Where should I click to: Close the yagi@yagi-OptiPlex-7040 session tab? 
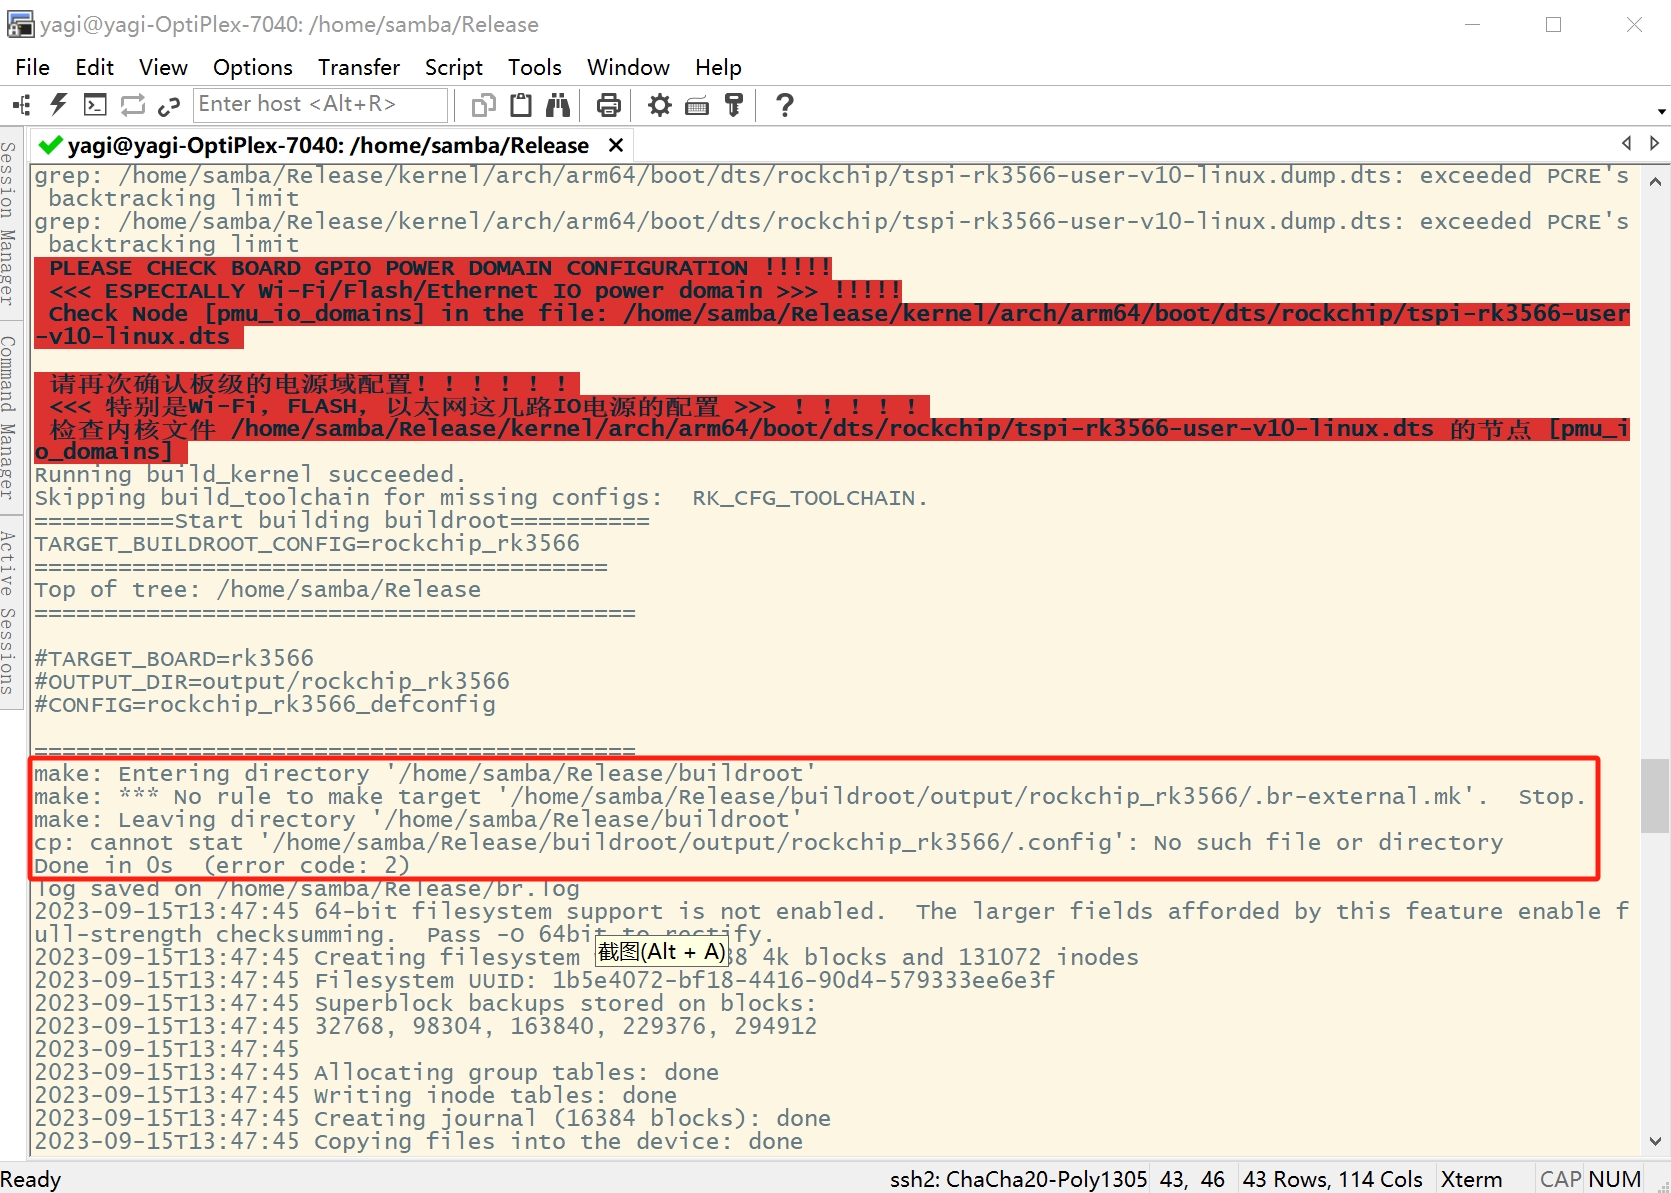(616, 146)
